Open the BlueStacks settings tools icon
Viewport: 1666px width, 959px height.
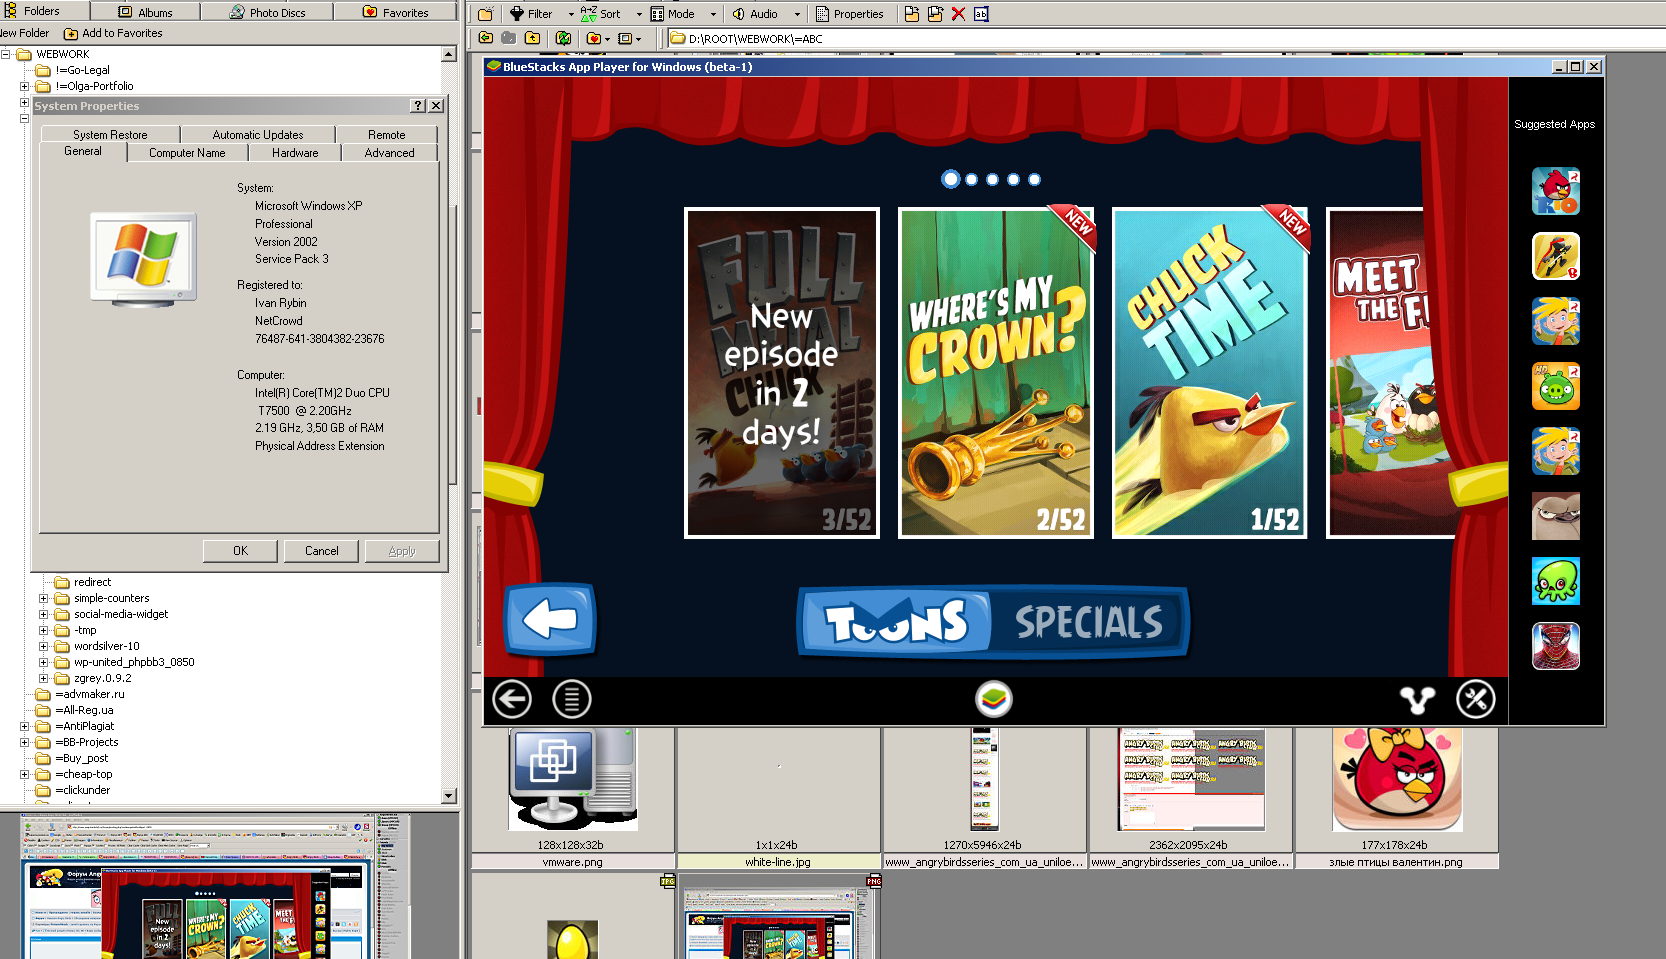[1476, 699]
